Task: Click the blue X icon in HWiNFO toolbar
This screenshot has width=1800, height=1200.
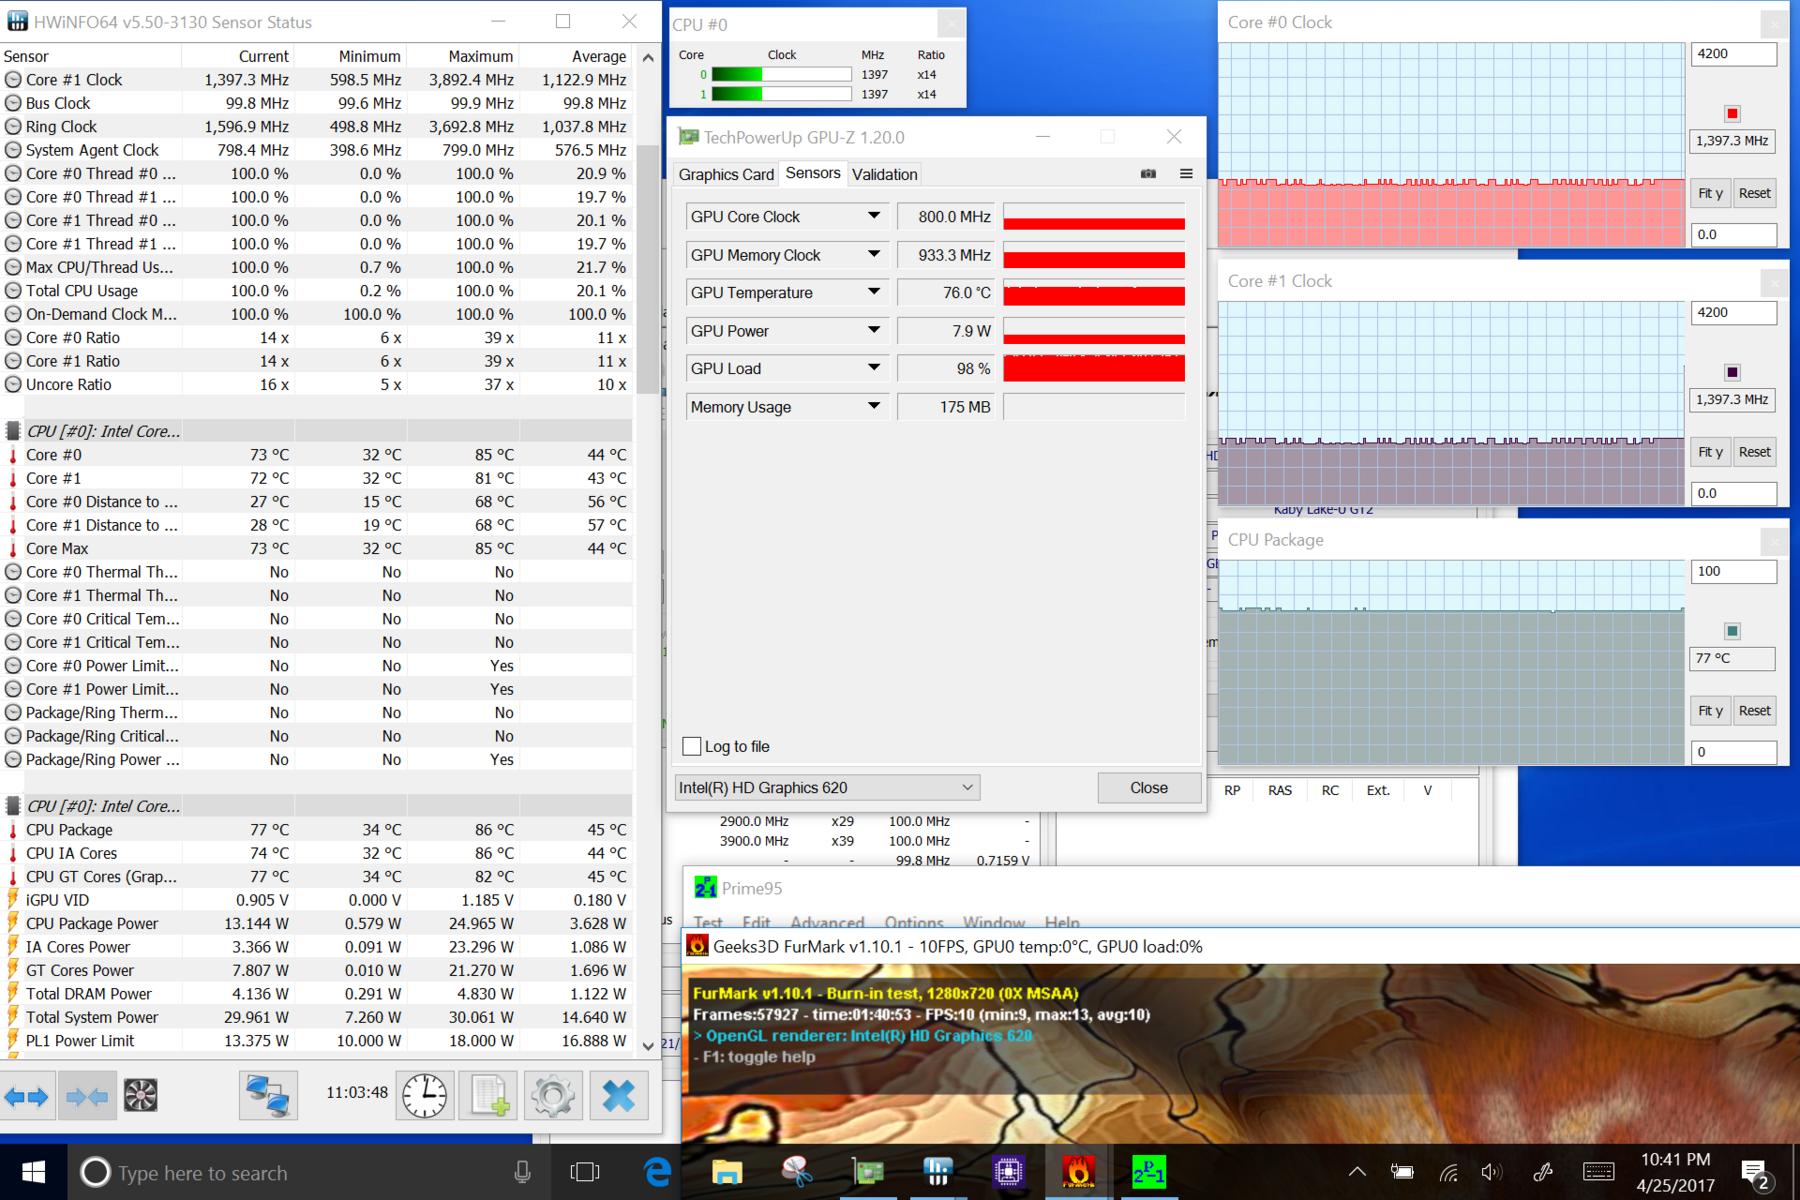Action: [x=619, y=1096]
